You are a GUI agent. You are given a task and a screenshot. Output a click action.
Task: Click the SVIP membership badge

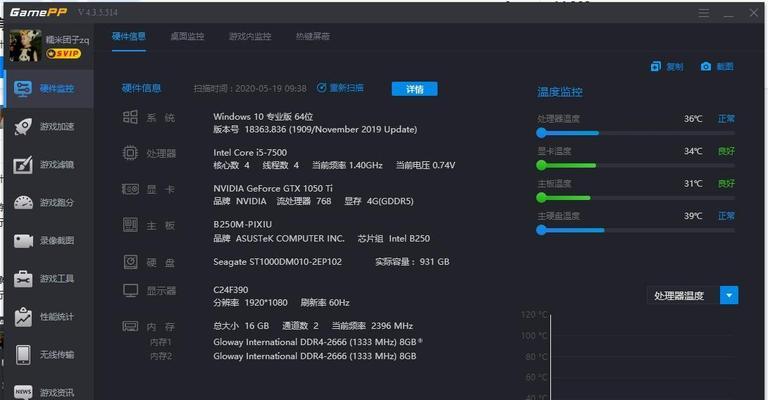point(64,53)
